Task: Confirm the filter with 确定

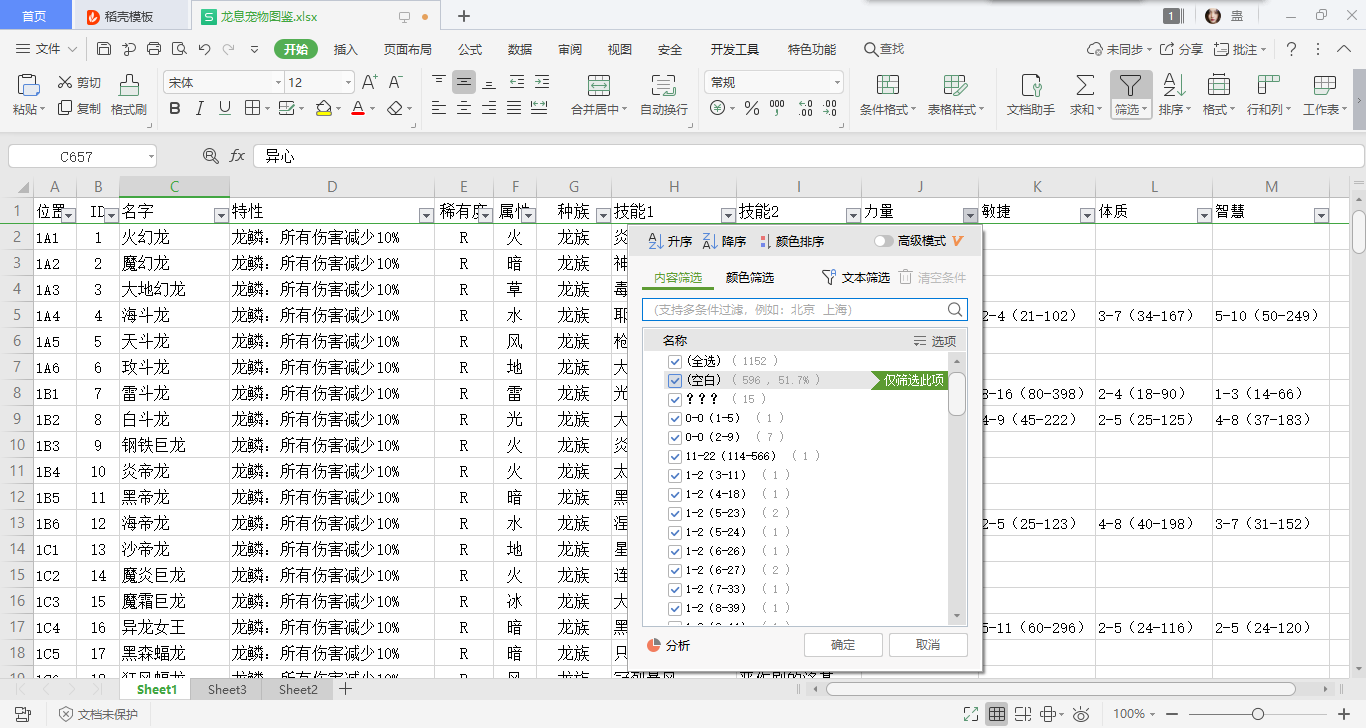Action: pos(843,645)
